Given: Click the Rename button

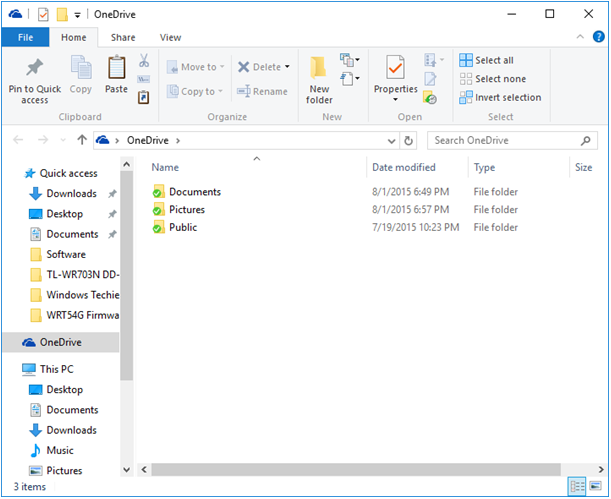Looking at the screenshot, I should click(x=262, y=92).
